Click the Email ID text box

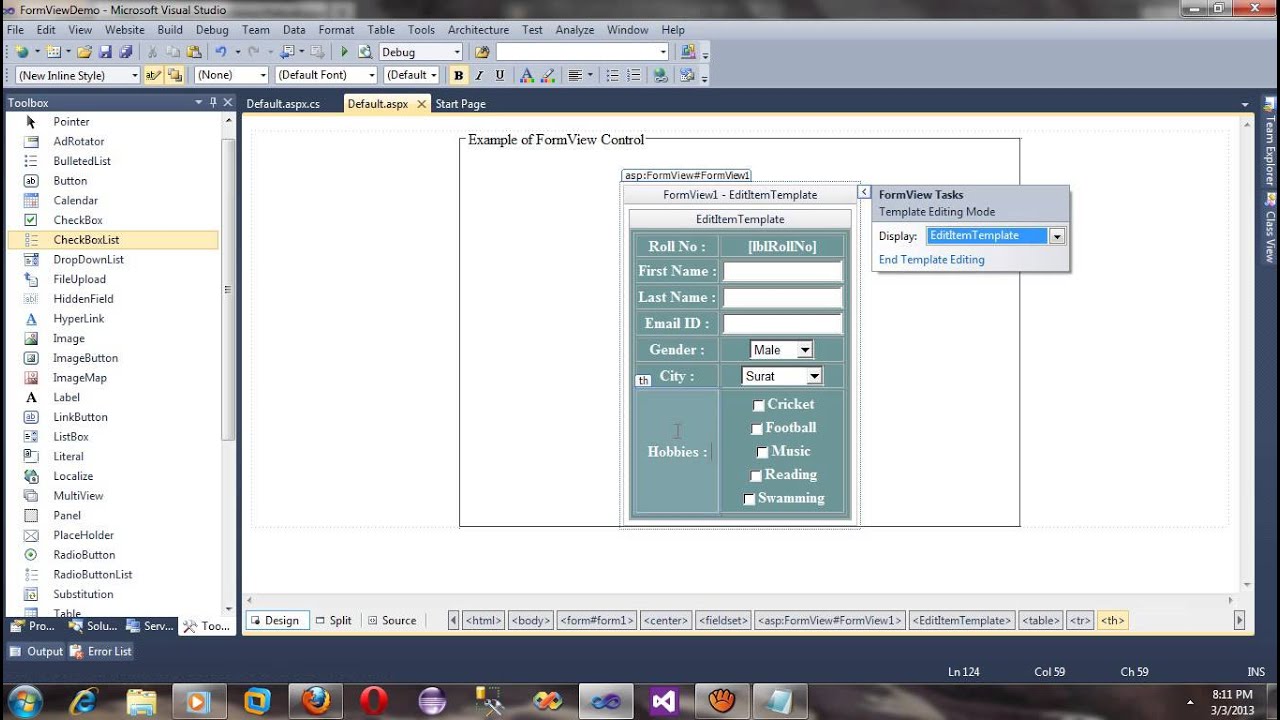[x=782, y=323]
